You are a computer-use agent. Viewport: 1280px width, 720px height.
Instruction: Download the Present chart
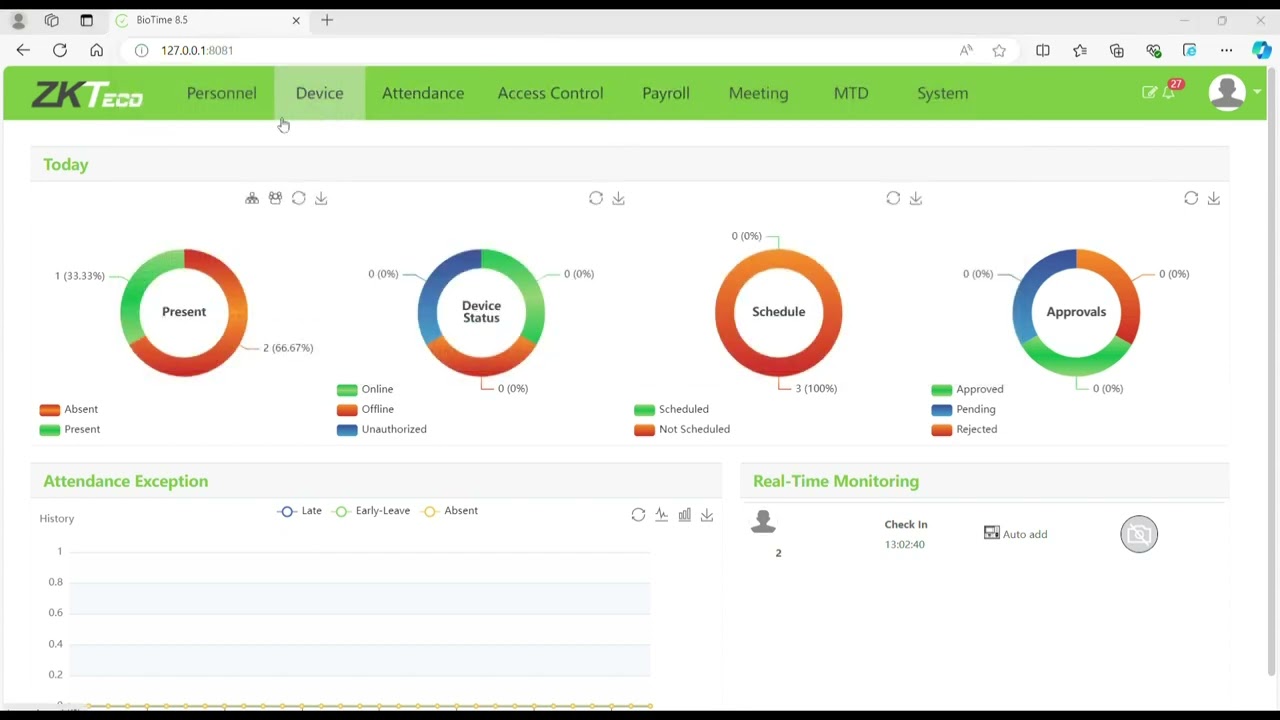coord(321,198)
